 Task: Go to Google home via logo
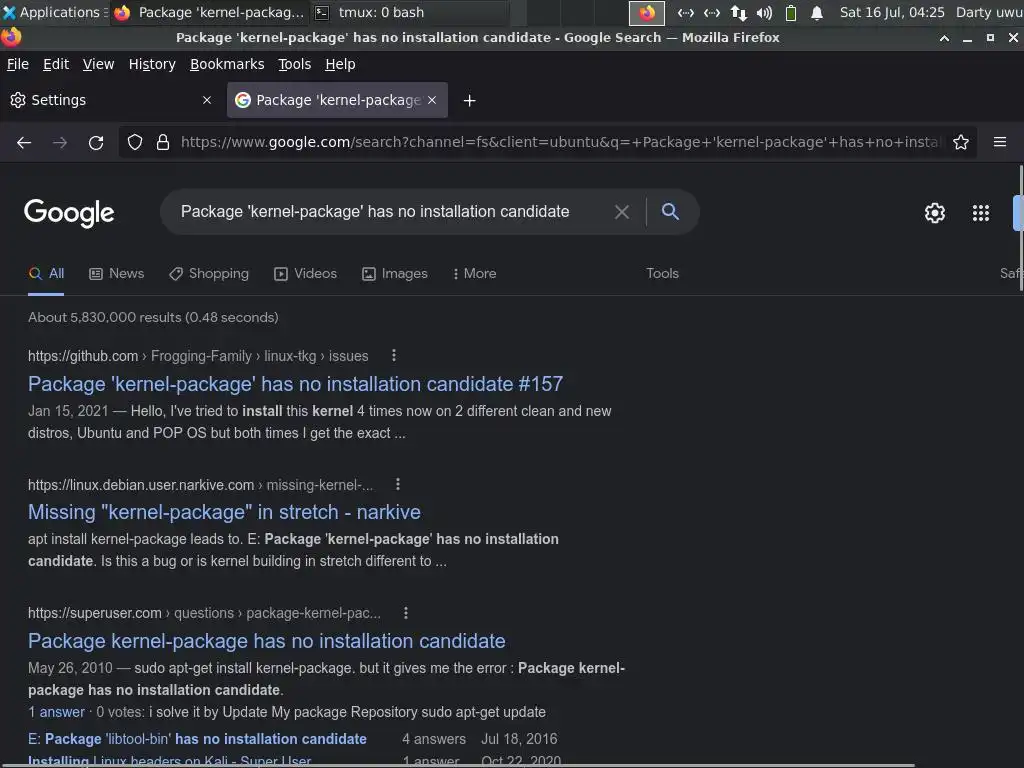pos(69,213)
